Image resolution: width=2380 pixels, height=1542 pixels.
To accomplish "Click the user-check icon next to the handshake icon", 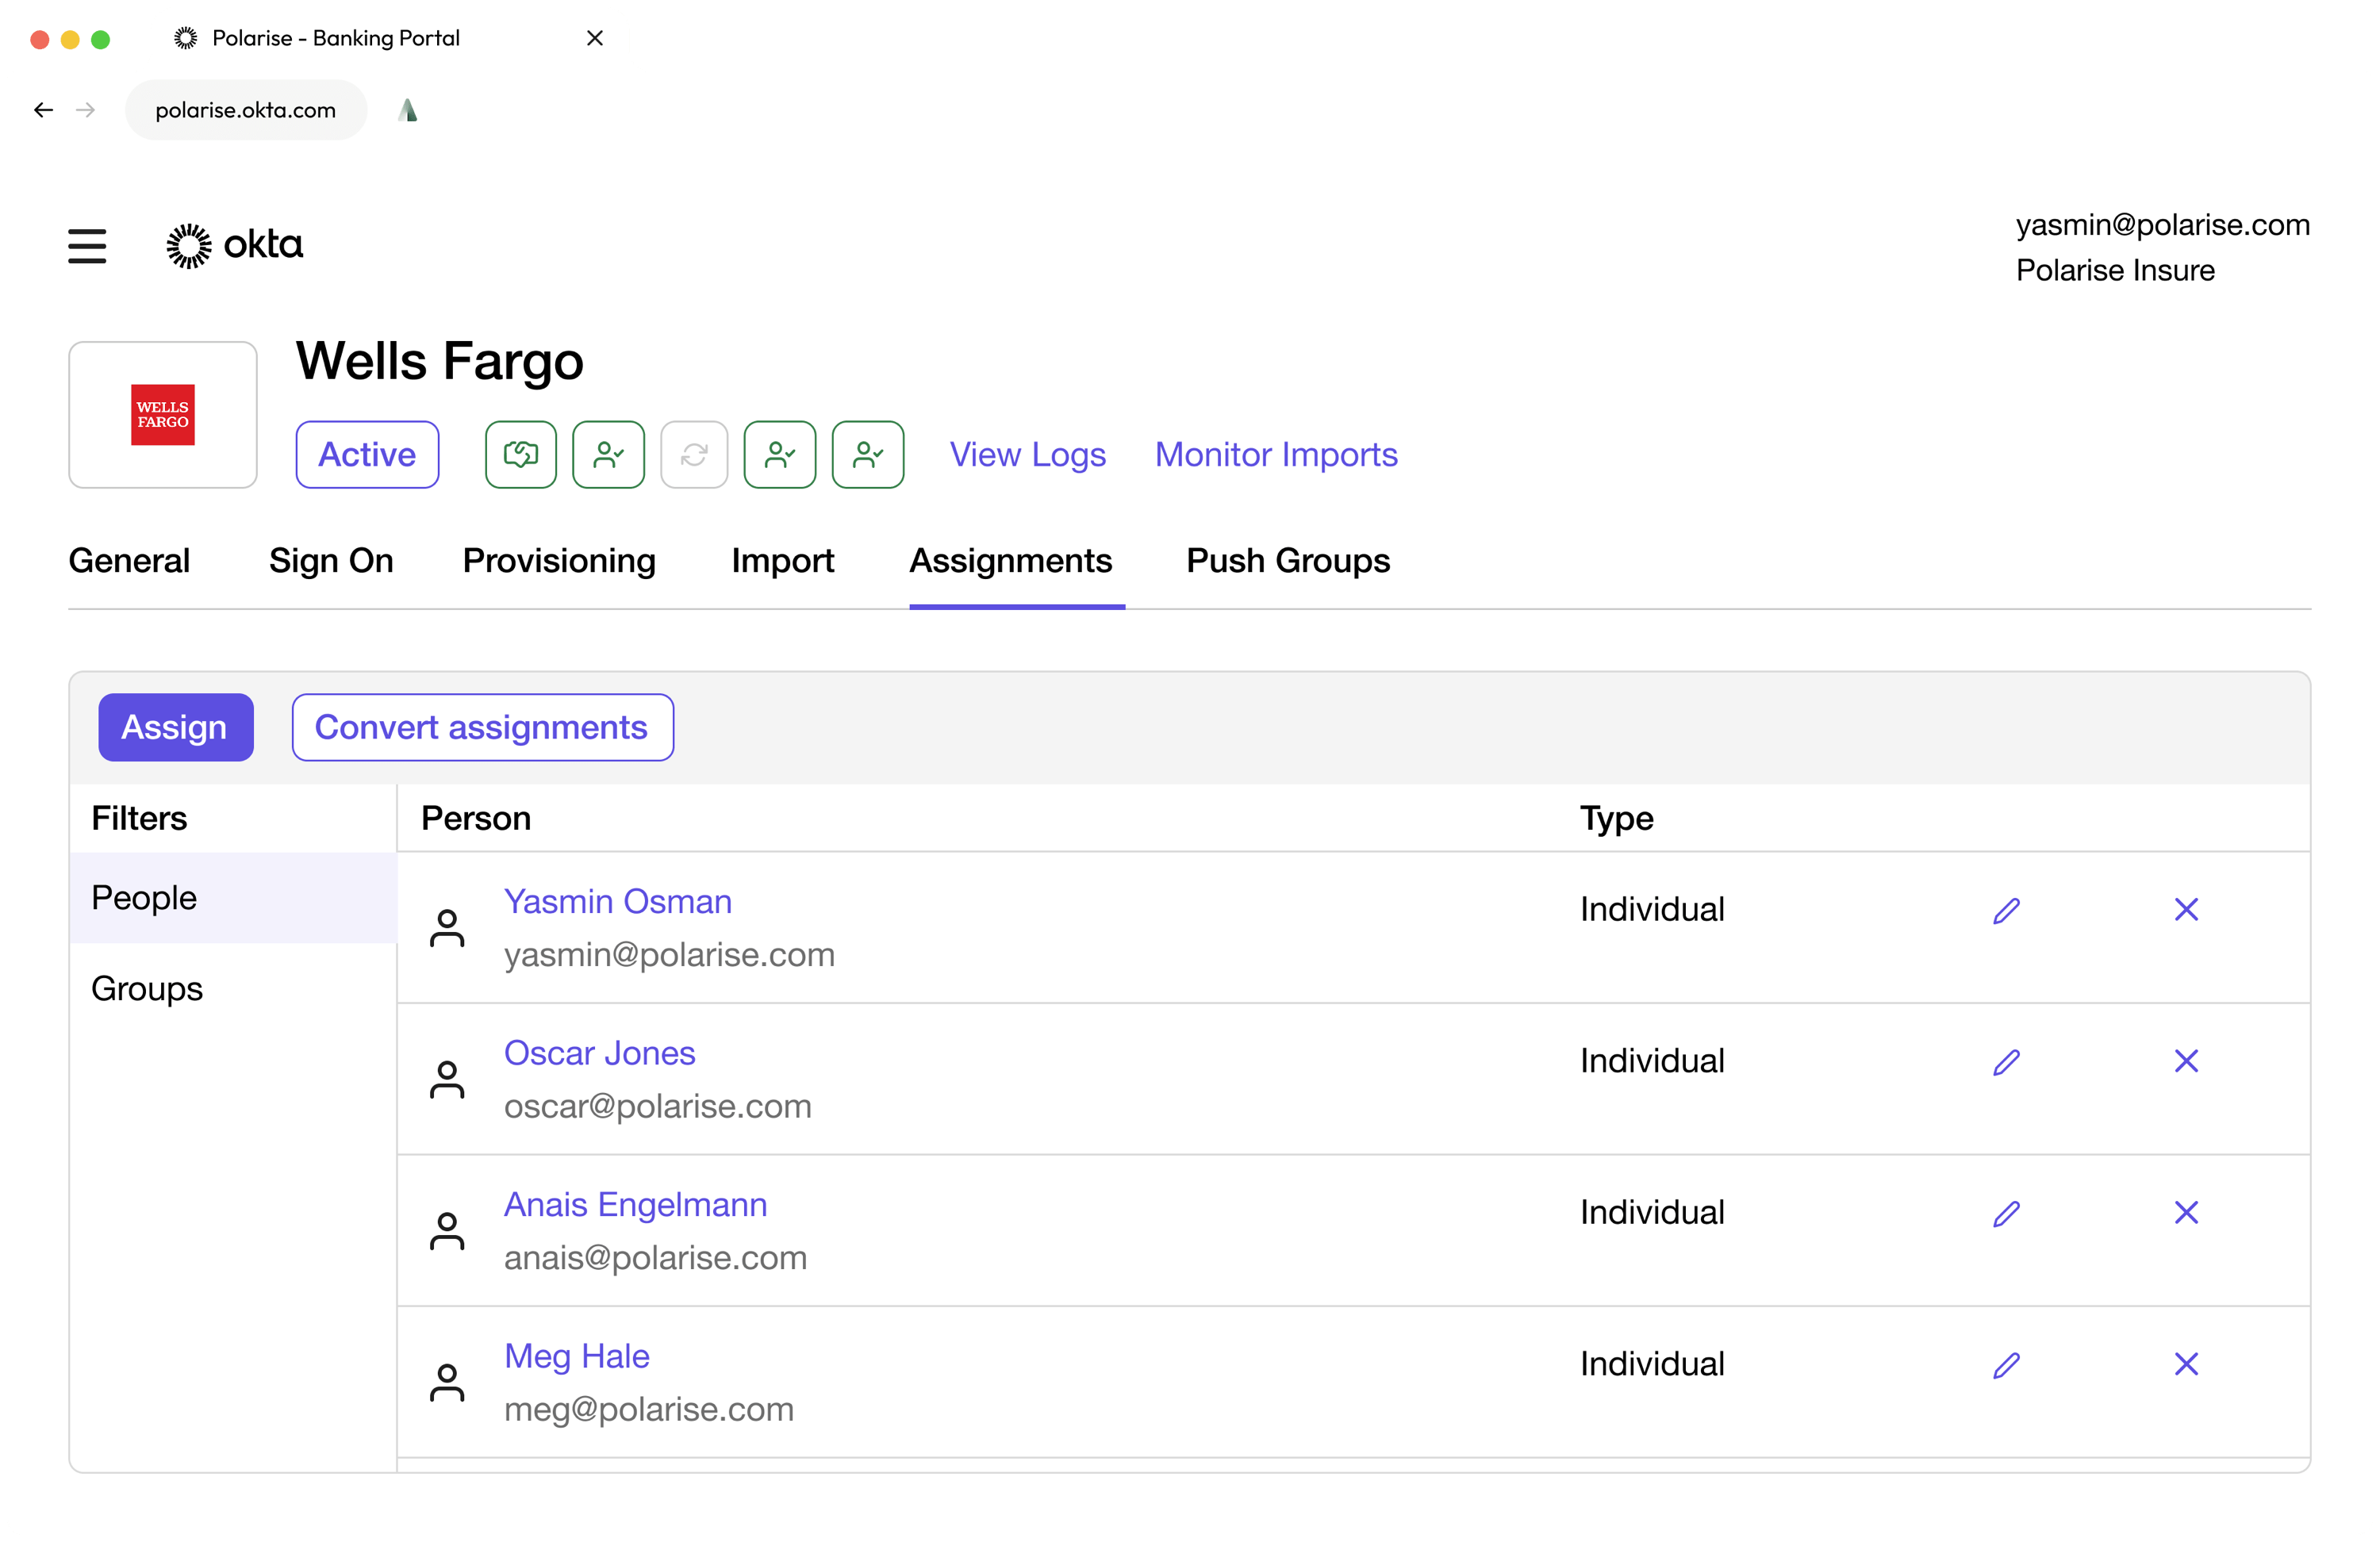I will [608, 455].
